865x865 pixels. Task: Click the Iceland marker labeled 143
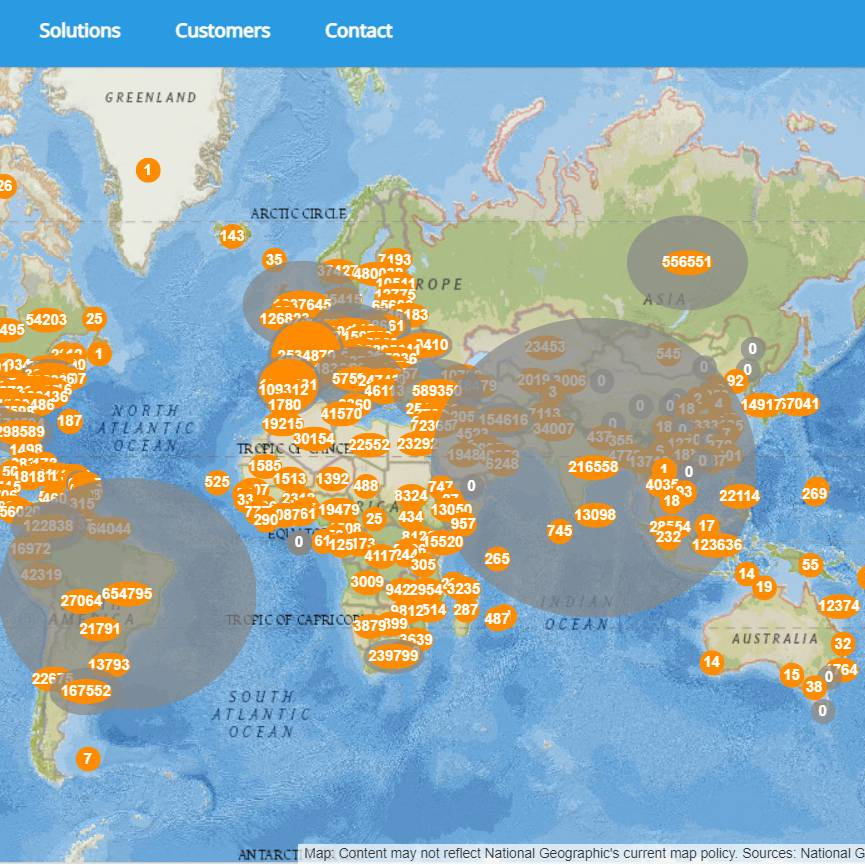(x=232, y=236)
